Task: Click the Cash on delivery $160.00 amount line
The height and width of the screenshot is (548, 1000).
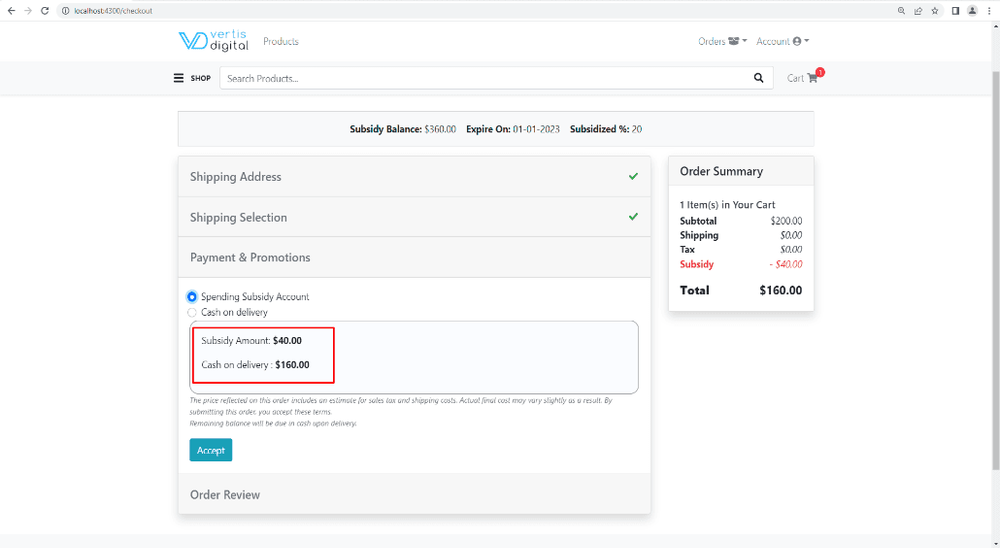Action: tap(255, 365)
